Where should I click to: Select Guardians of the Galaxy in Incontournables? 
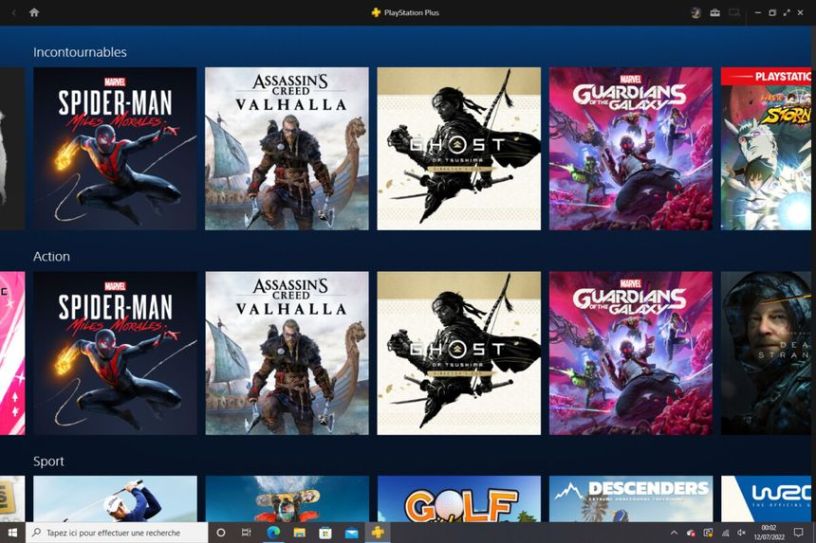pos(631,148)
